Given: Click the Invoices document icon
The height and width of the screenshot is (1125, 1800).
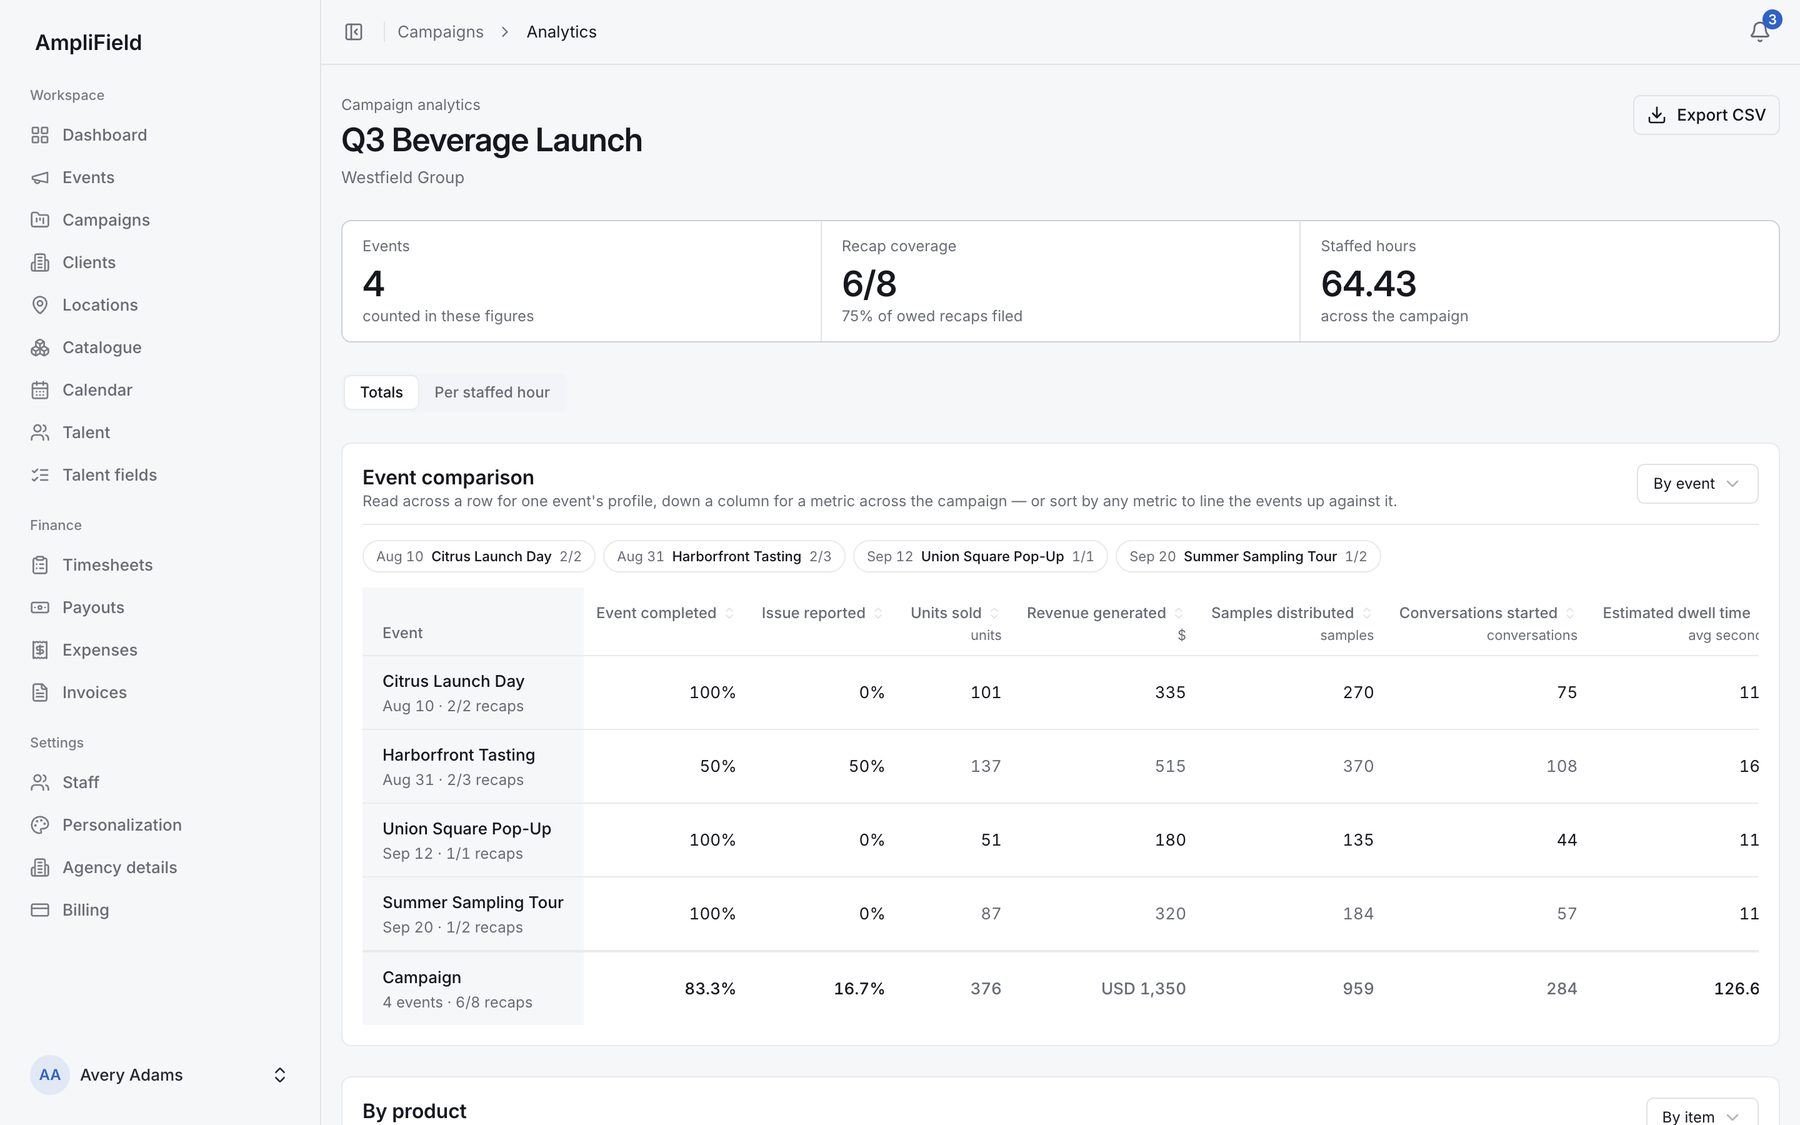Looking at the screenshot, I should (40, 693).
